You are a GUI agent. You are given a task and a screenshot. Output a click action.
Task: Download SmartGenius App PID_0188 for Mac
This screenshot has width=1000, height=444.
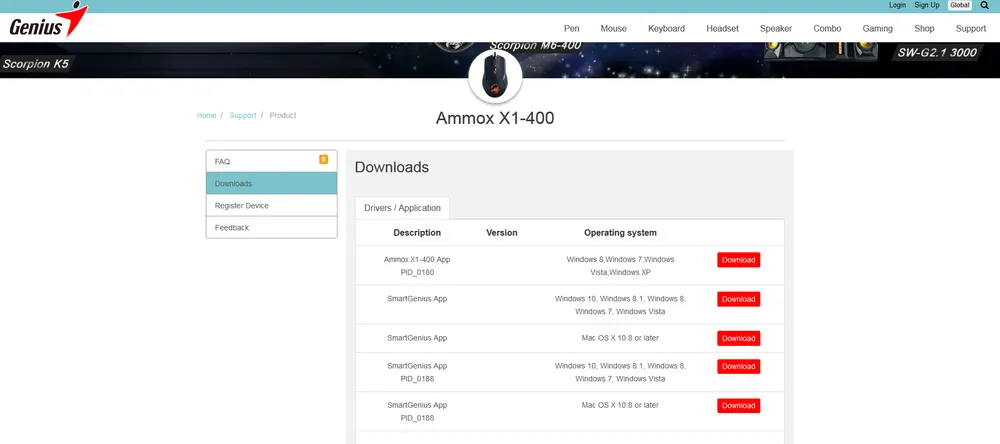click(x=738, y=406)
